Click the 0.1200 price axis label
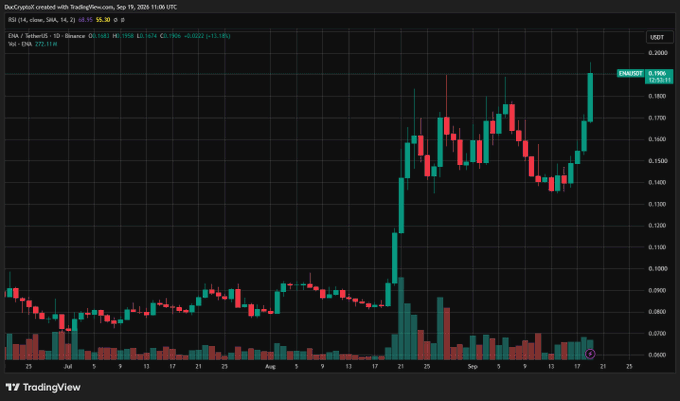Viewport: 680px width, 401px height. 657,225
